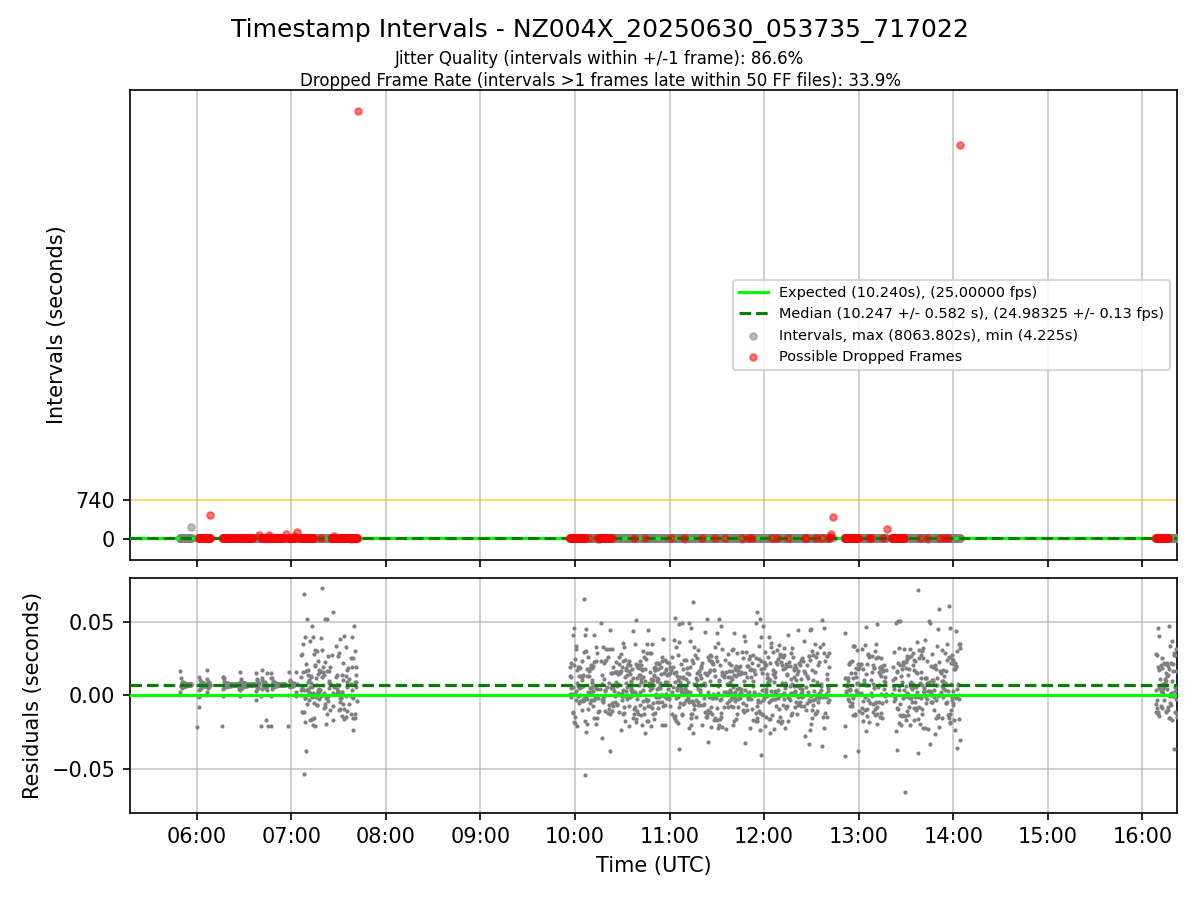Click the '06:00' x-axis tick label
This screenshot has width=1200, height=900.
(196, 834)
